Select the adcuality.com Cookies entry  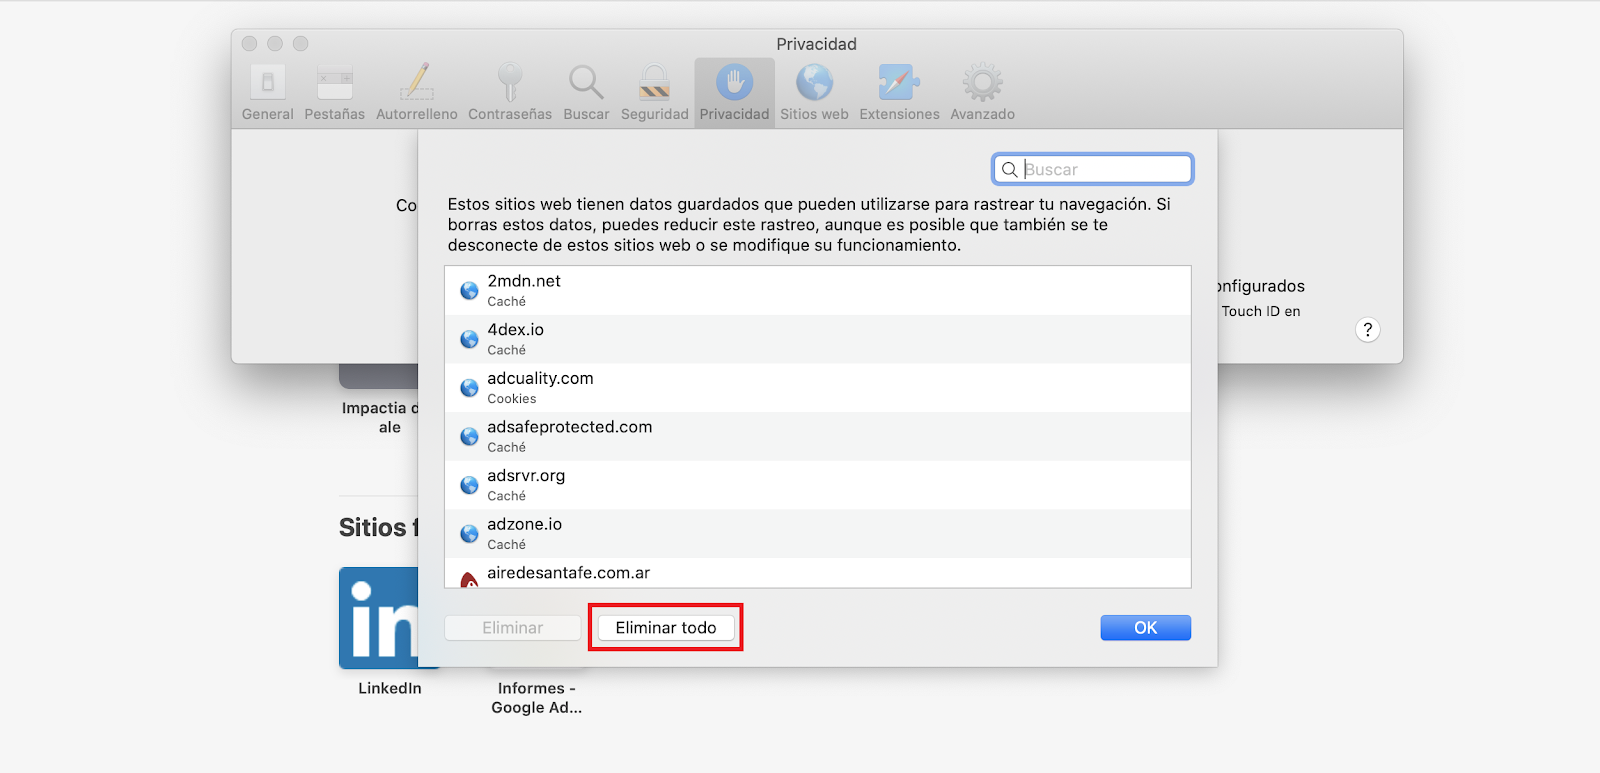tap(816, 387)
